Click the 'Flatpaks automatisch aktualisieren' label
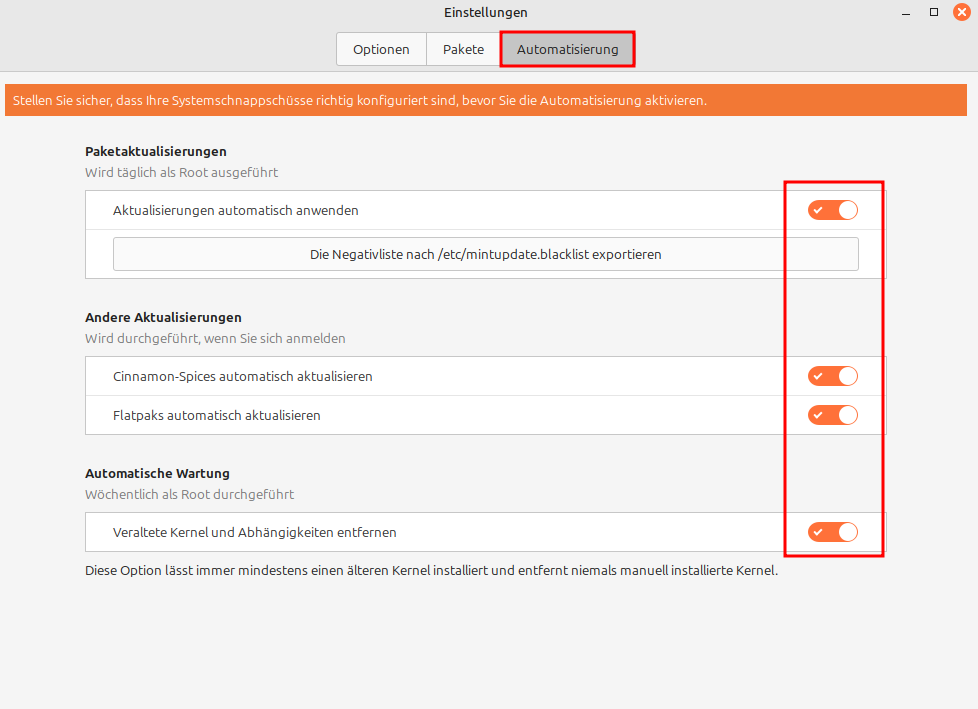 [217, 415]
